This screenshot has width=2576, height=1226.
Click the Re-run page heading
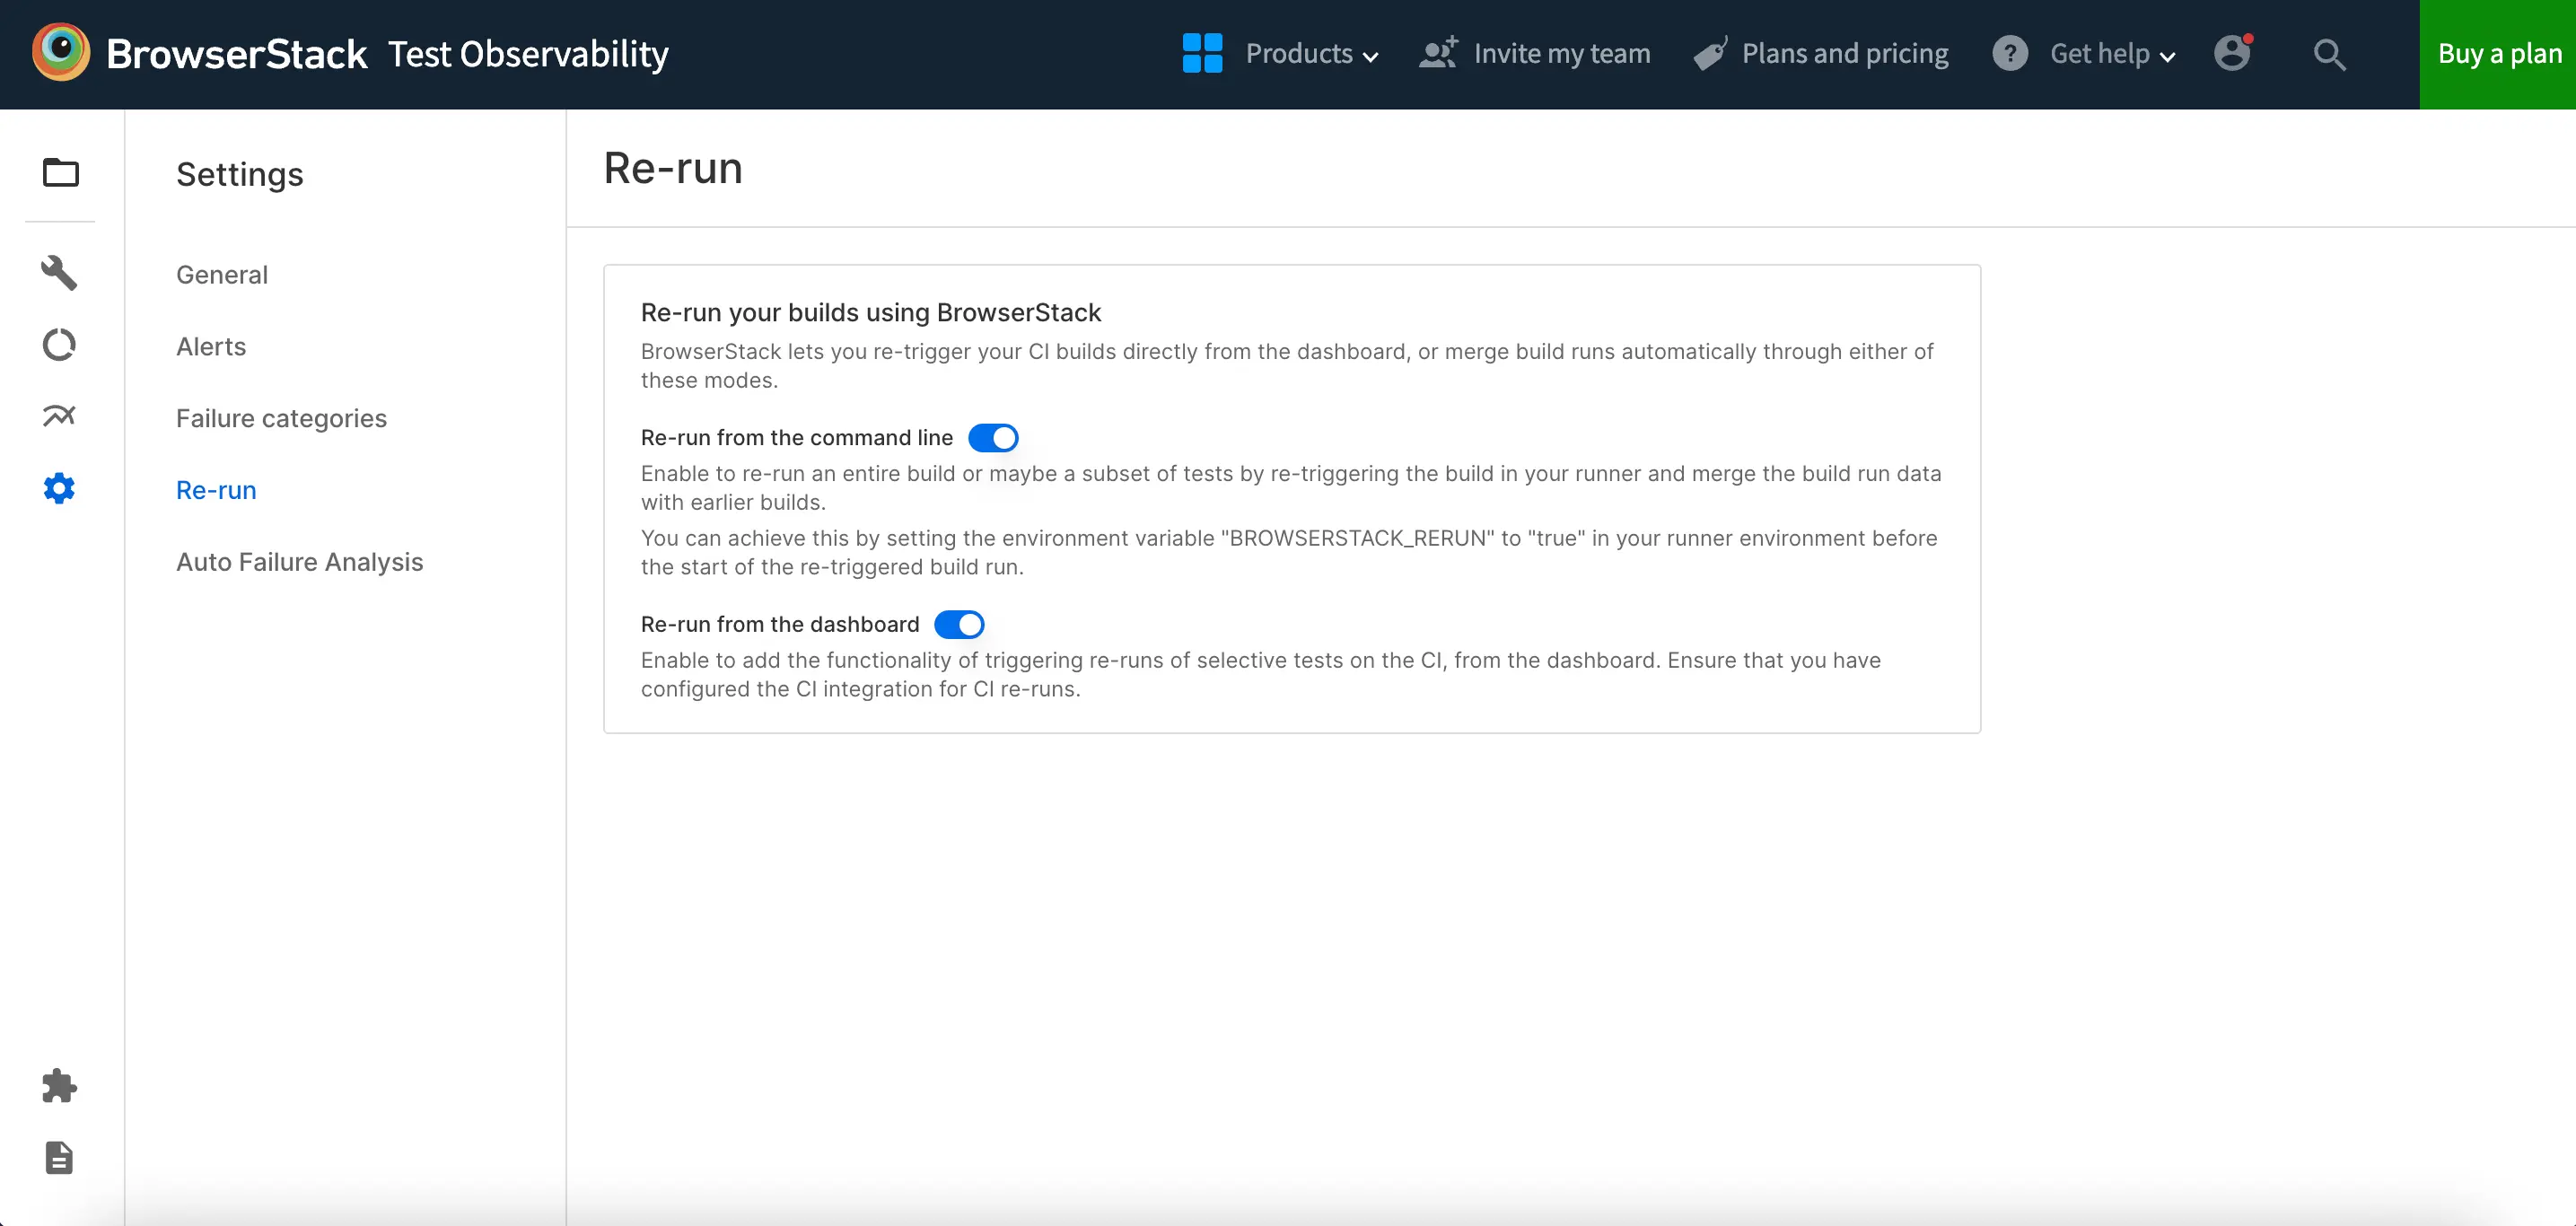click(673, 168)
